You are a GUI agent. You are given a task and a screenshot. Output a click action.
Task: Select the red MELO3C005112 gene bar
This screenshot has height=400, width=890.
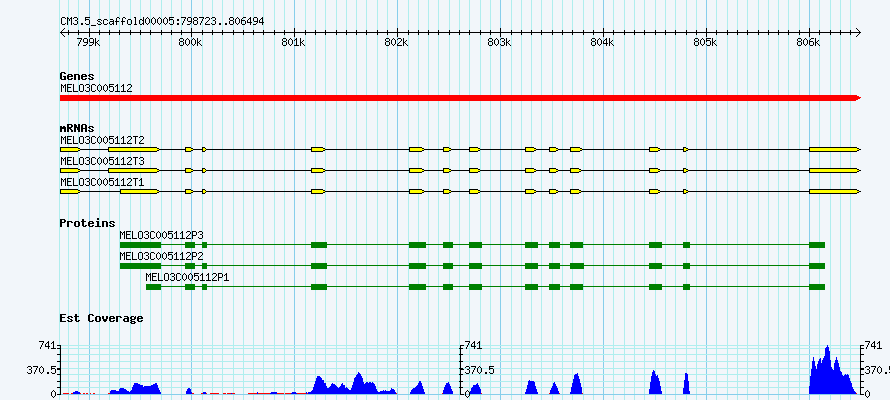pyautogui.click(x=460, y=98)
